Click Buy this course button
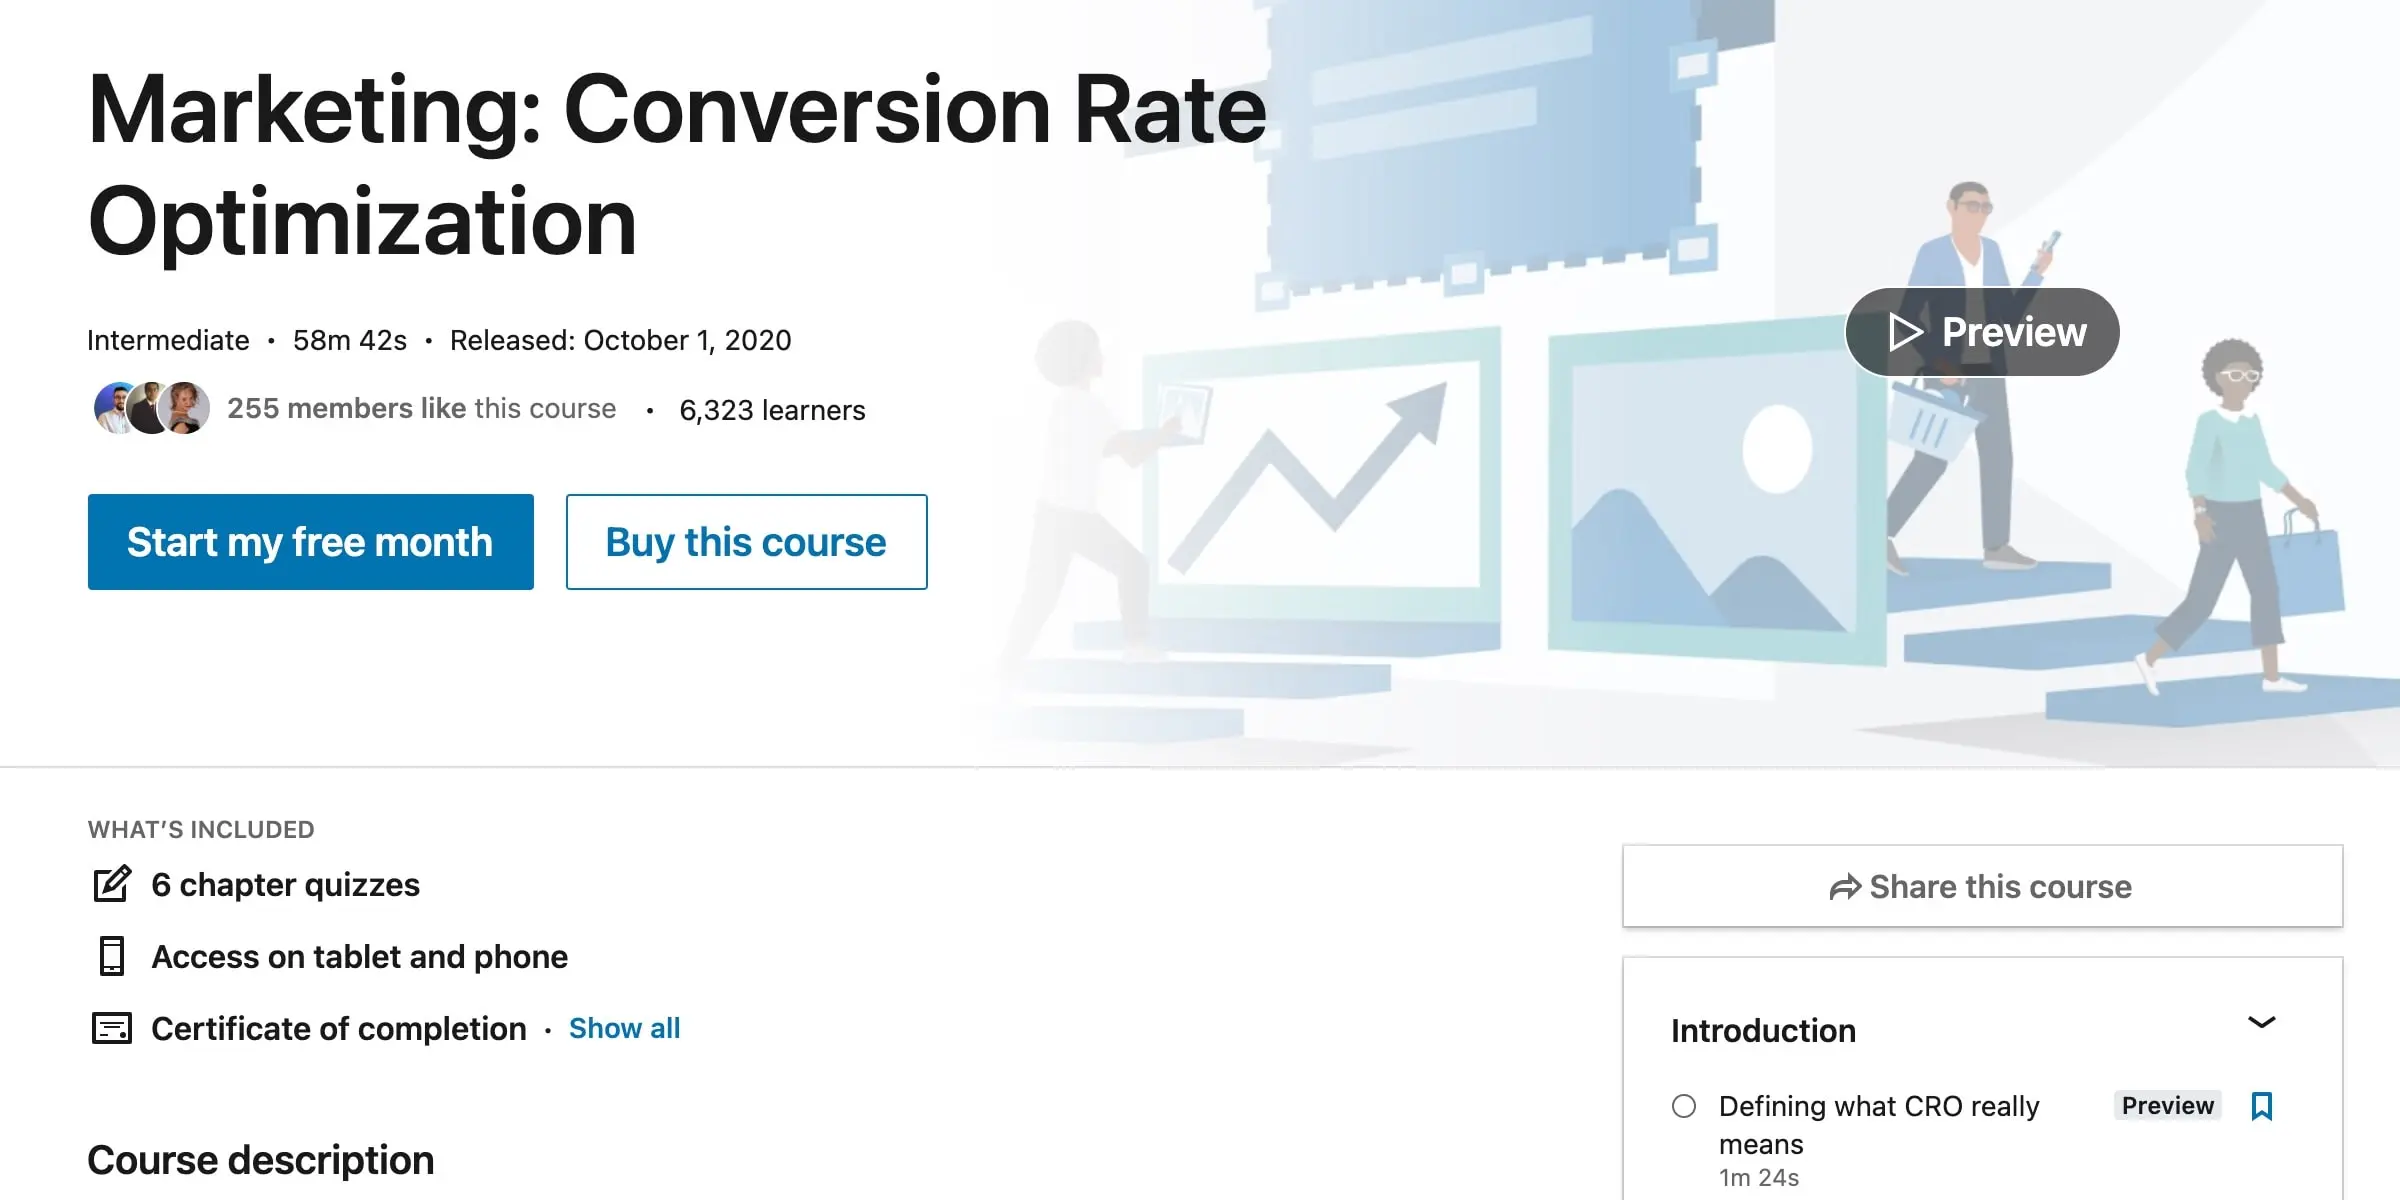This screenshot has width=2400, height=1200. [746, 542]
